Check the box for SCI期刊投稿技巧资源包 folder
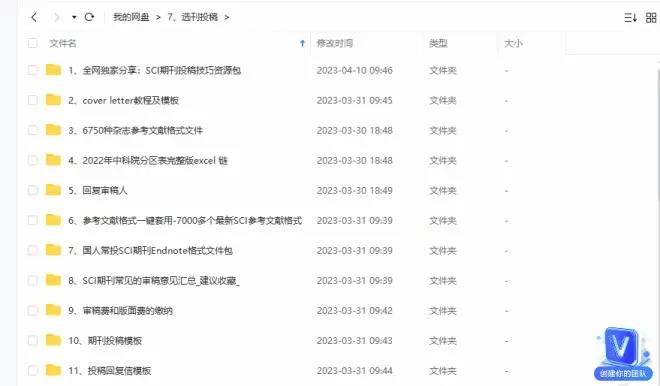This screenshot has width=660, height=386. pyautogui.click(x=32, y=70)
